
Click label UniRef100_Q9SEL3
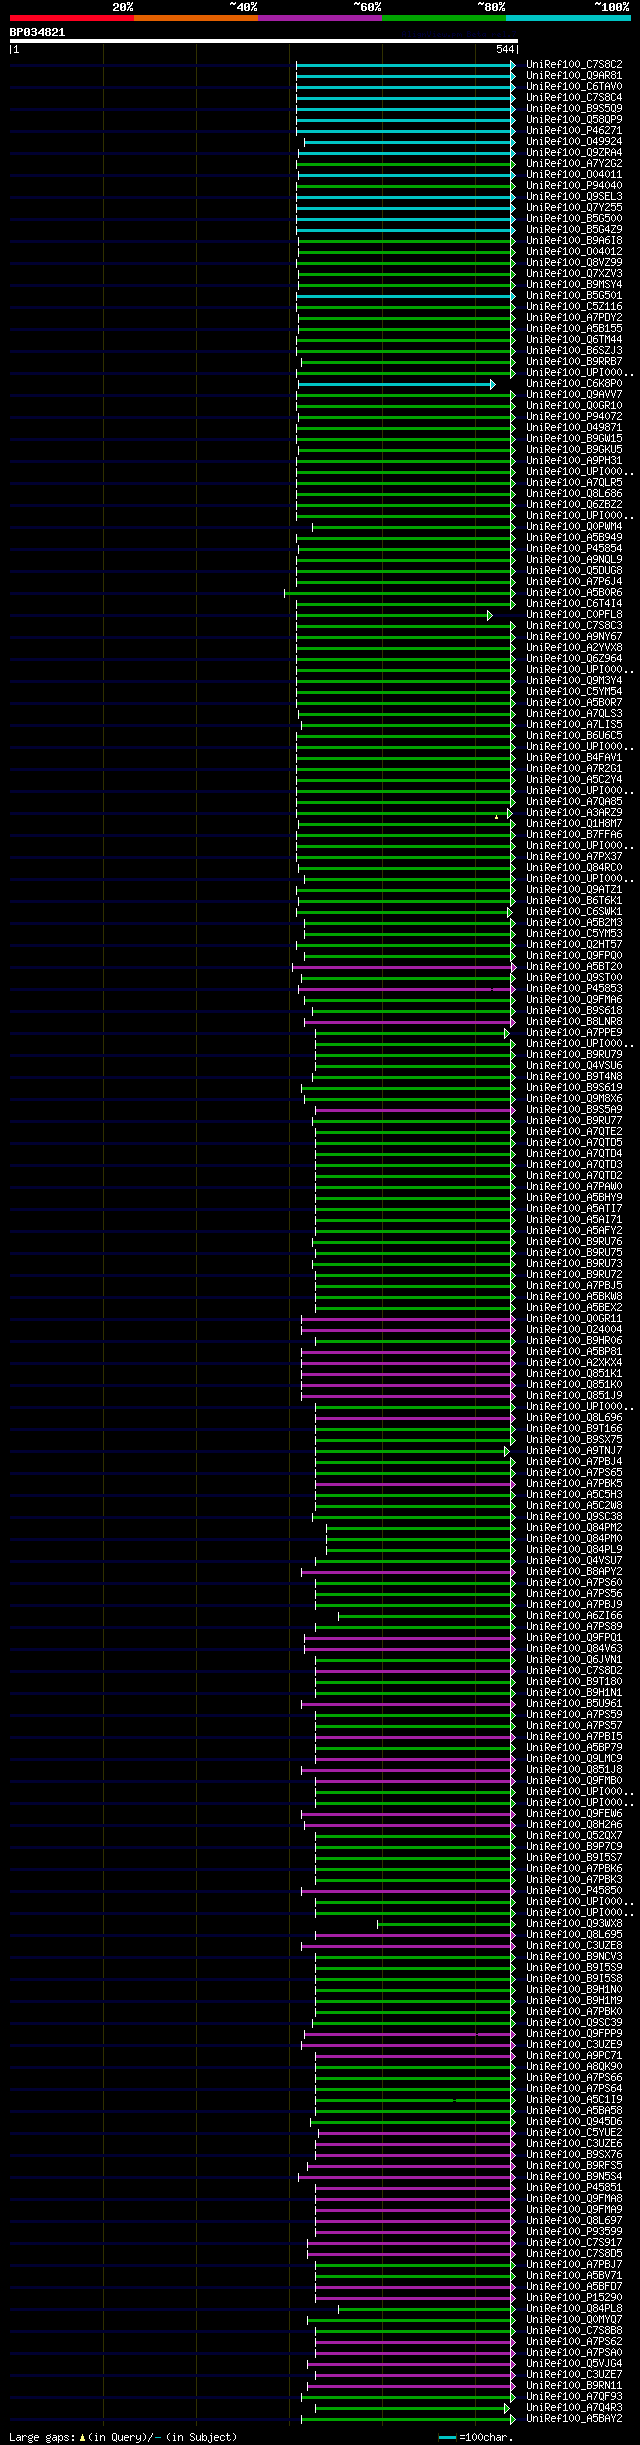[574, 197]
